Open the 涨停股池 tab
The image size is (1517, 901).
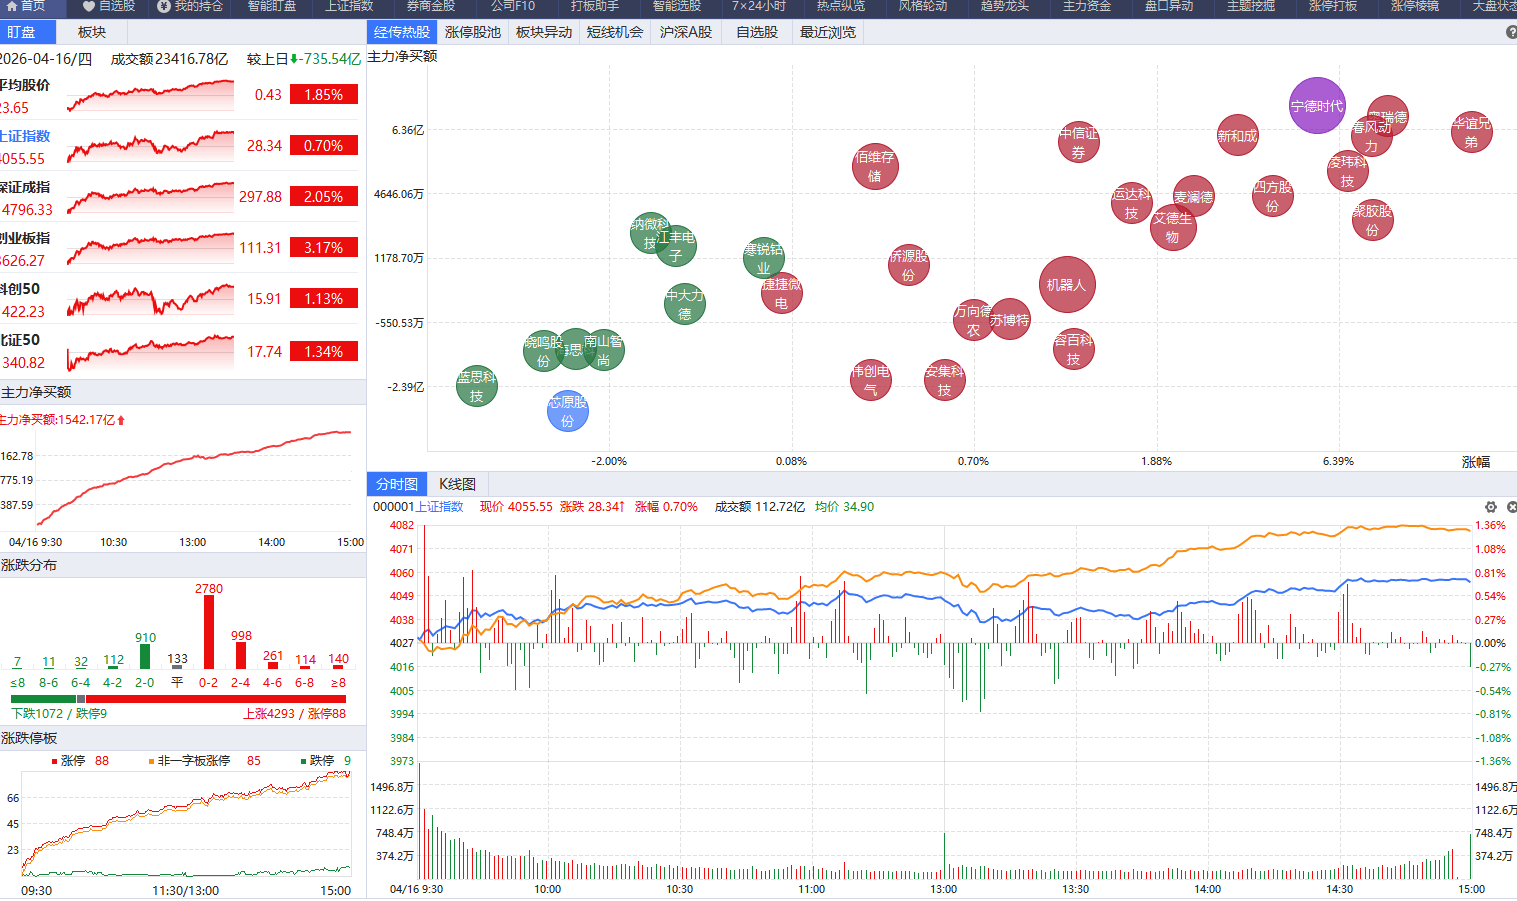[x=472, y=32]
